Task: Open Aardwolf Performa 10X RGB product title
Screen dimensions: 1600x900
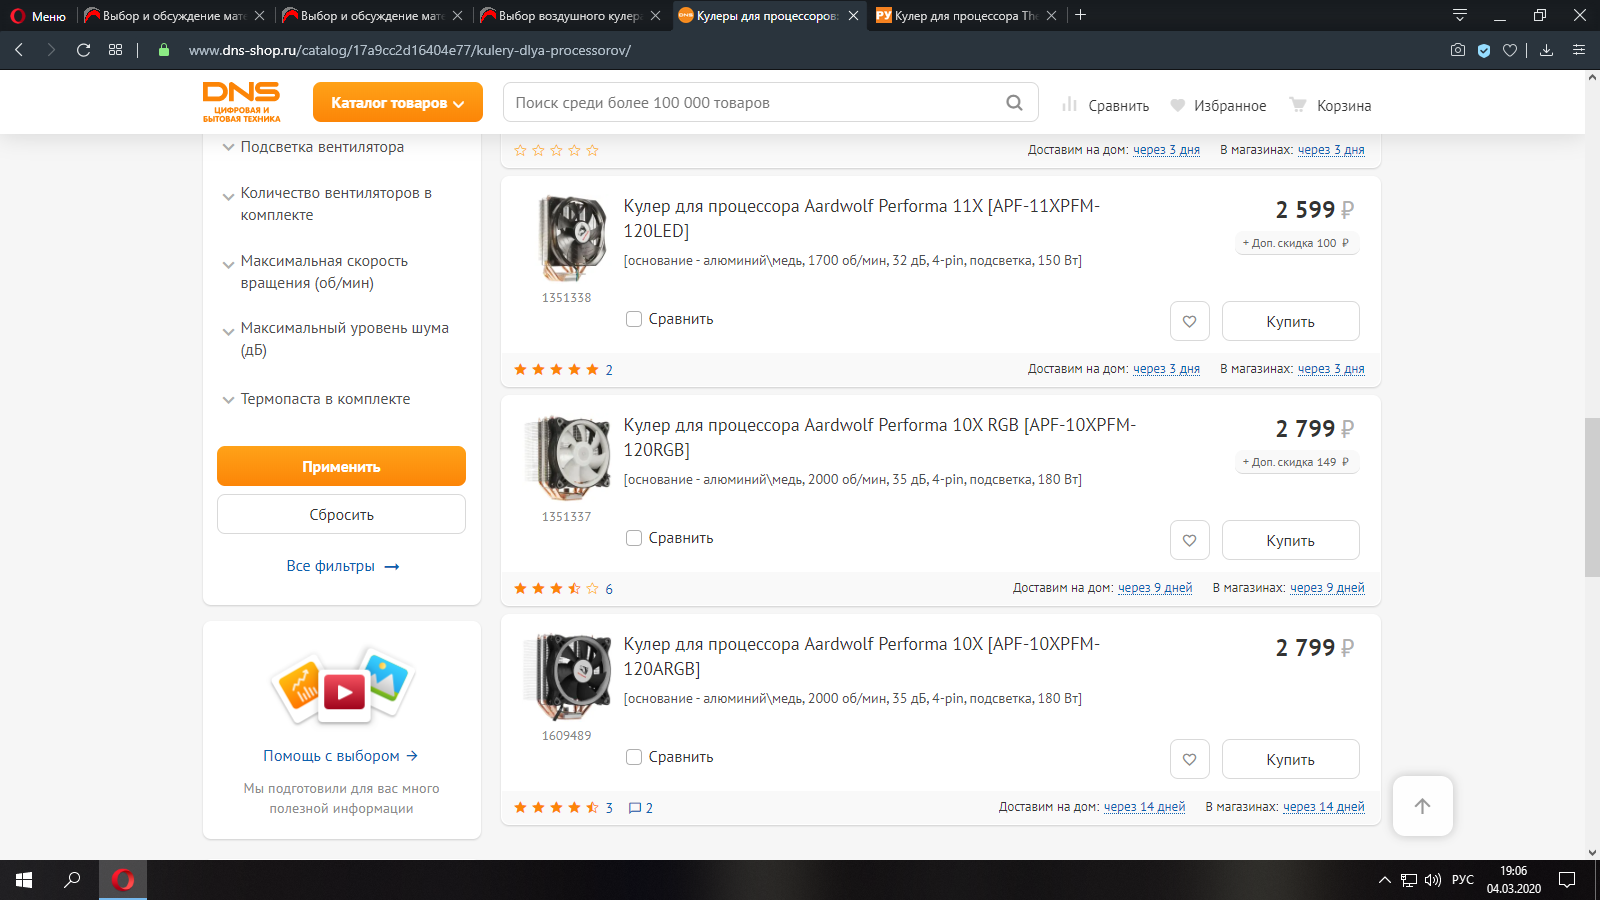Action: (x=880, y=437)
